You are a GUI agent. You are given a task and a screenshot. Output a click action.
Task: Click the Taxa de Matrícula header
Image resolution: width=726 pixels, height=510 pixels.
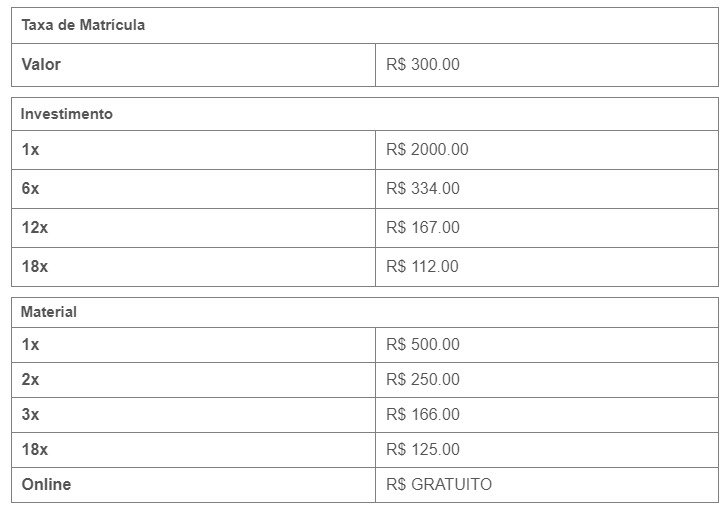83,25
